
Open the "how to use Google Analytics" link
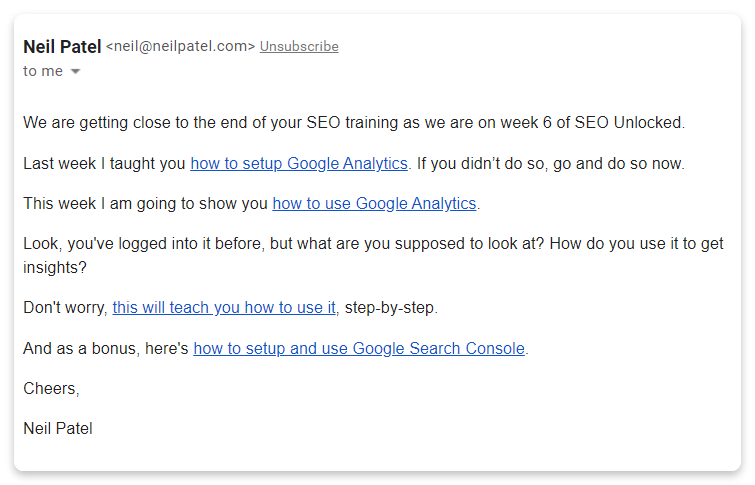pyautogui.click(x=374, y=203)
